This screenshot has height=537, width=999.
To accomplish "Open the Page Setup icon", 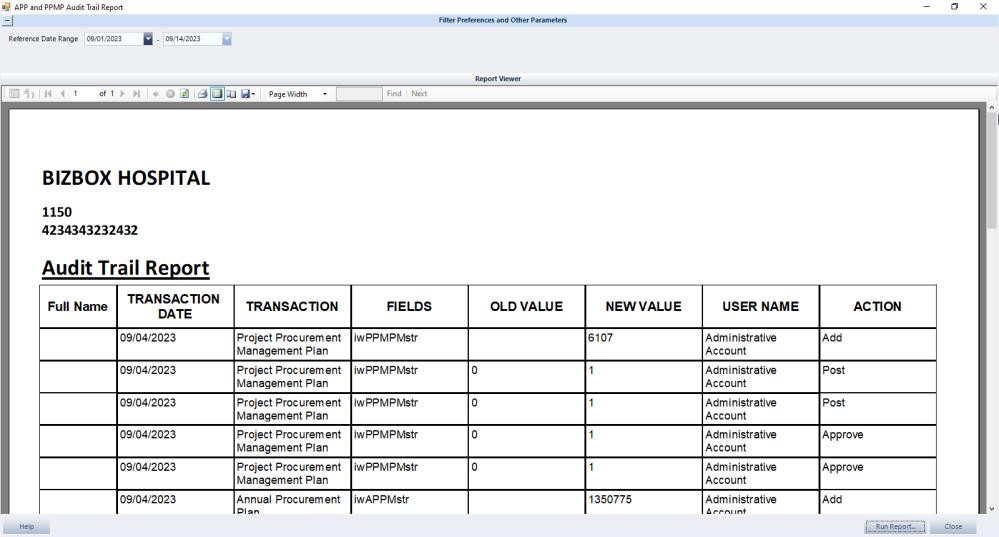I will (231, 94).
